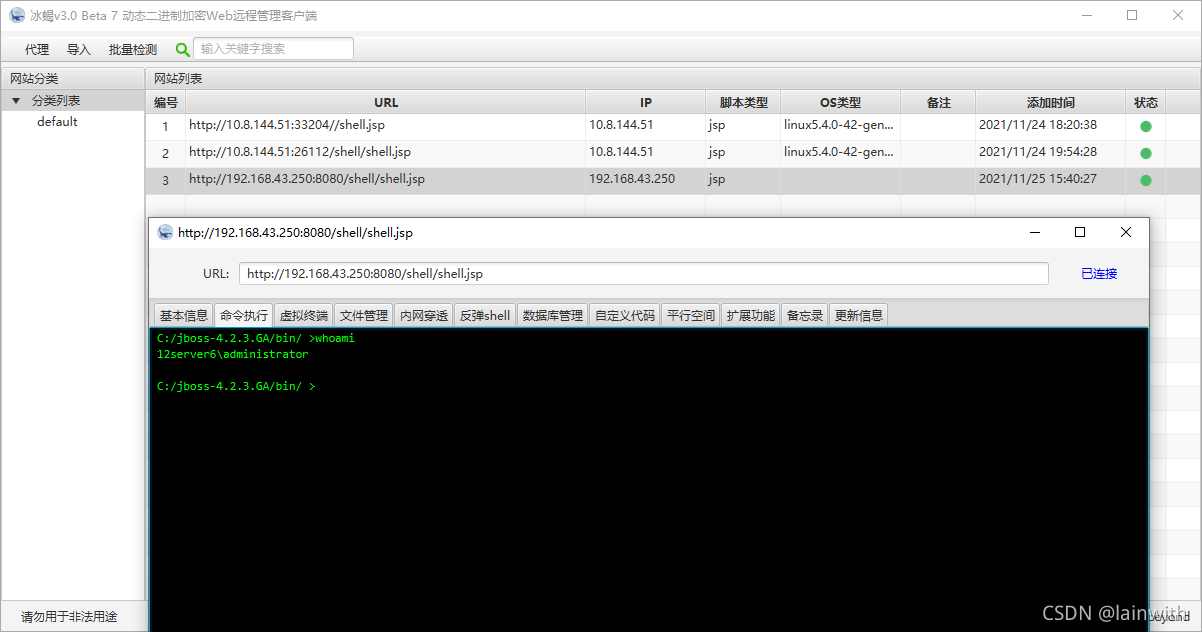
Task: Focus the keyword search field
Action: [273, 48]
